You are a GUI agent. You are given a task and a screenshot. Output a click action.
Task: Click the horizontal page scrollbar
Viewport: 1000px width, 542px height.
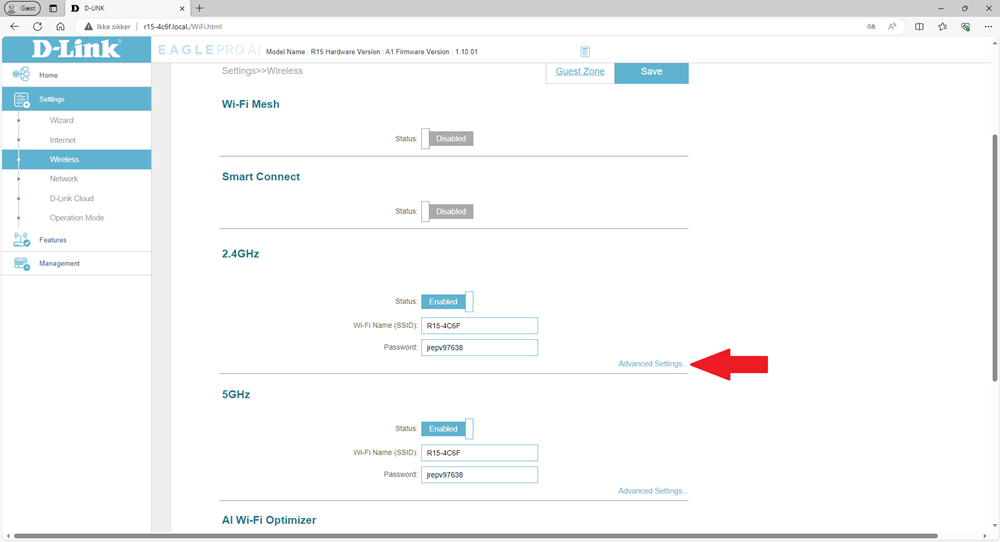tap(476, 536)
